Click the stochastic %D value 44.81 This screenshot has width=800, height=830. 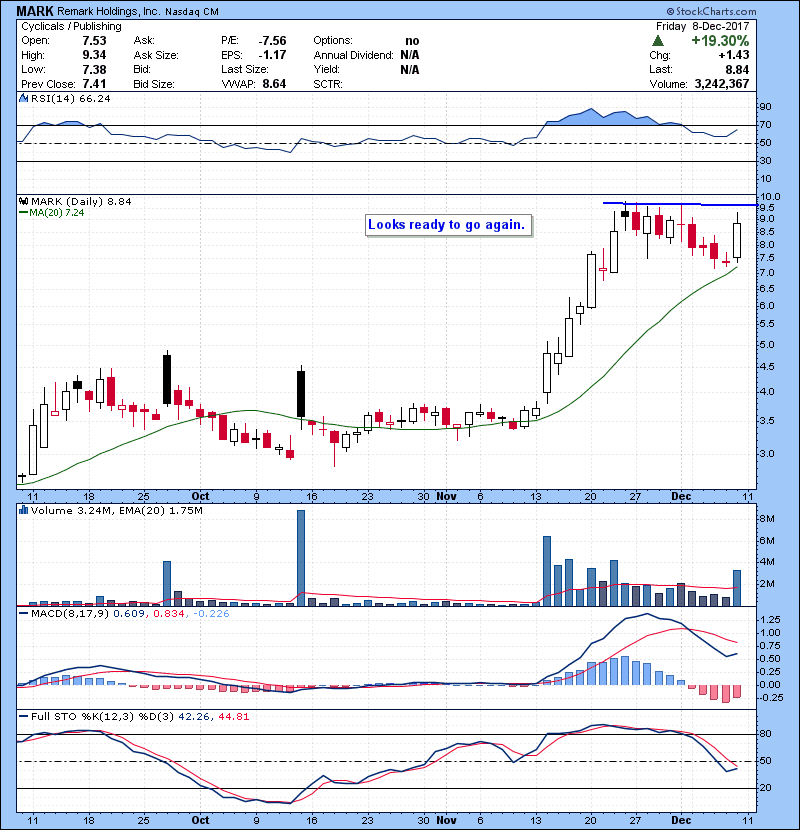tap(233, 717)
